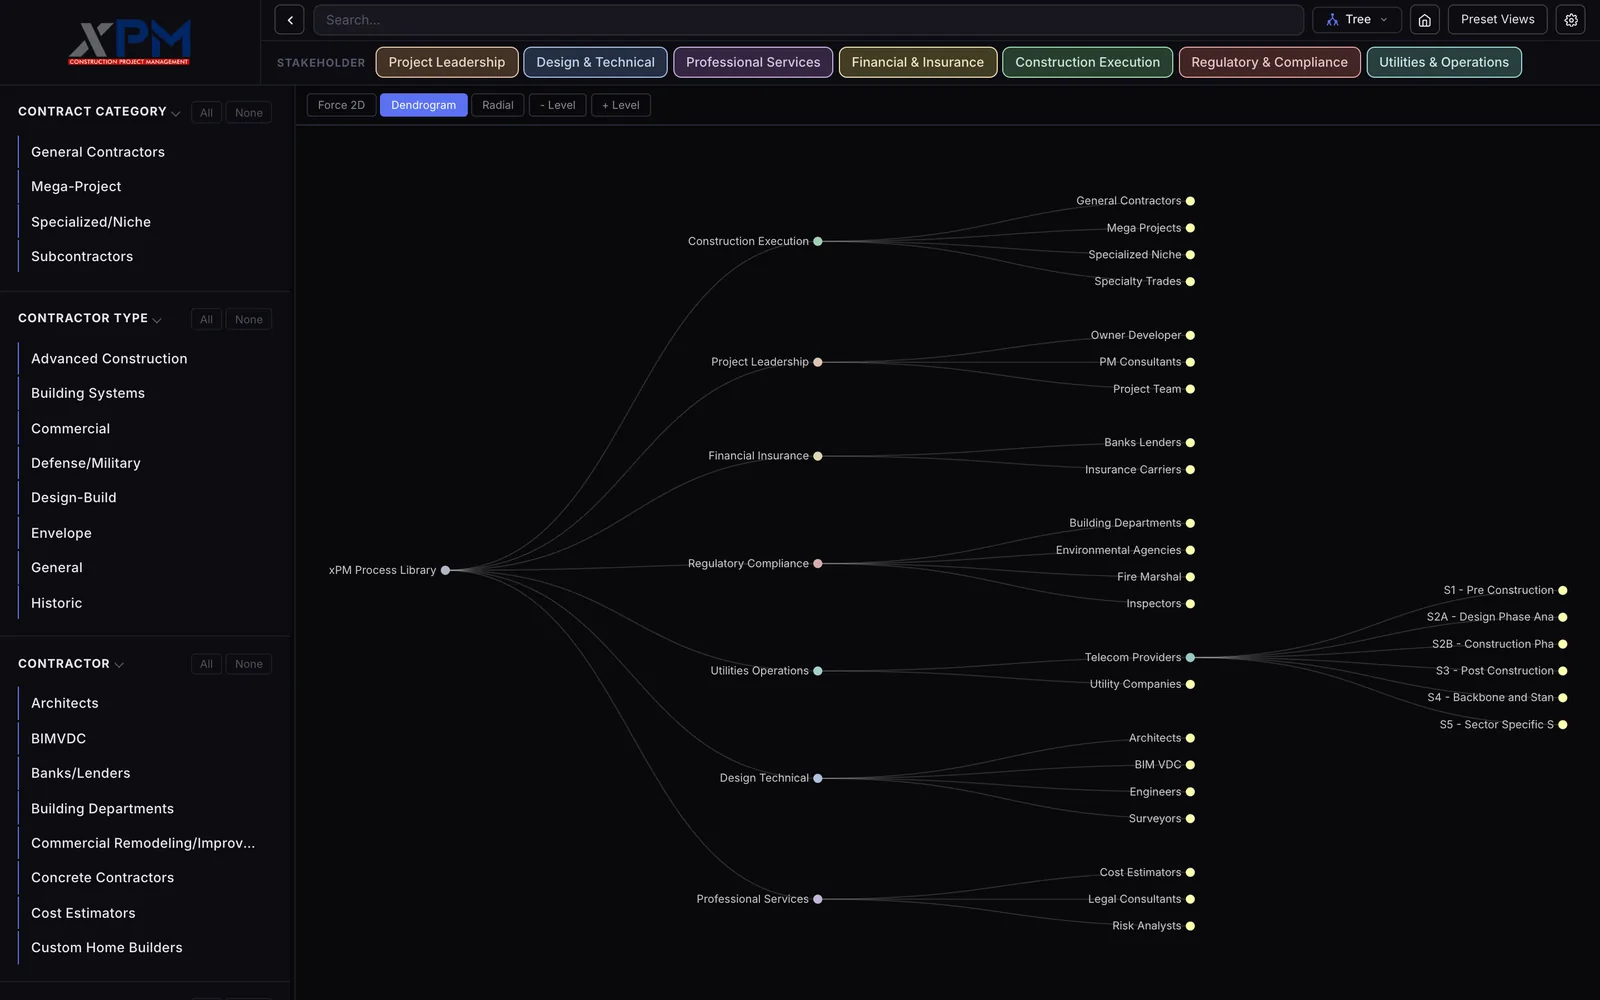Select None in Contract Category
1600x1000 pixels.
pos(249,113)
